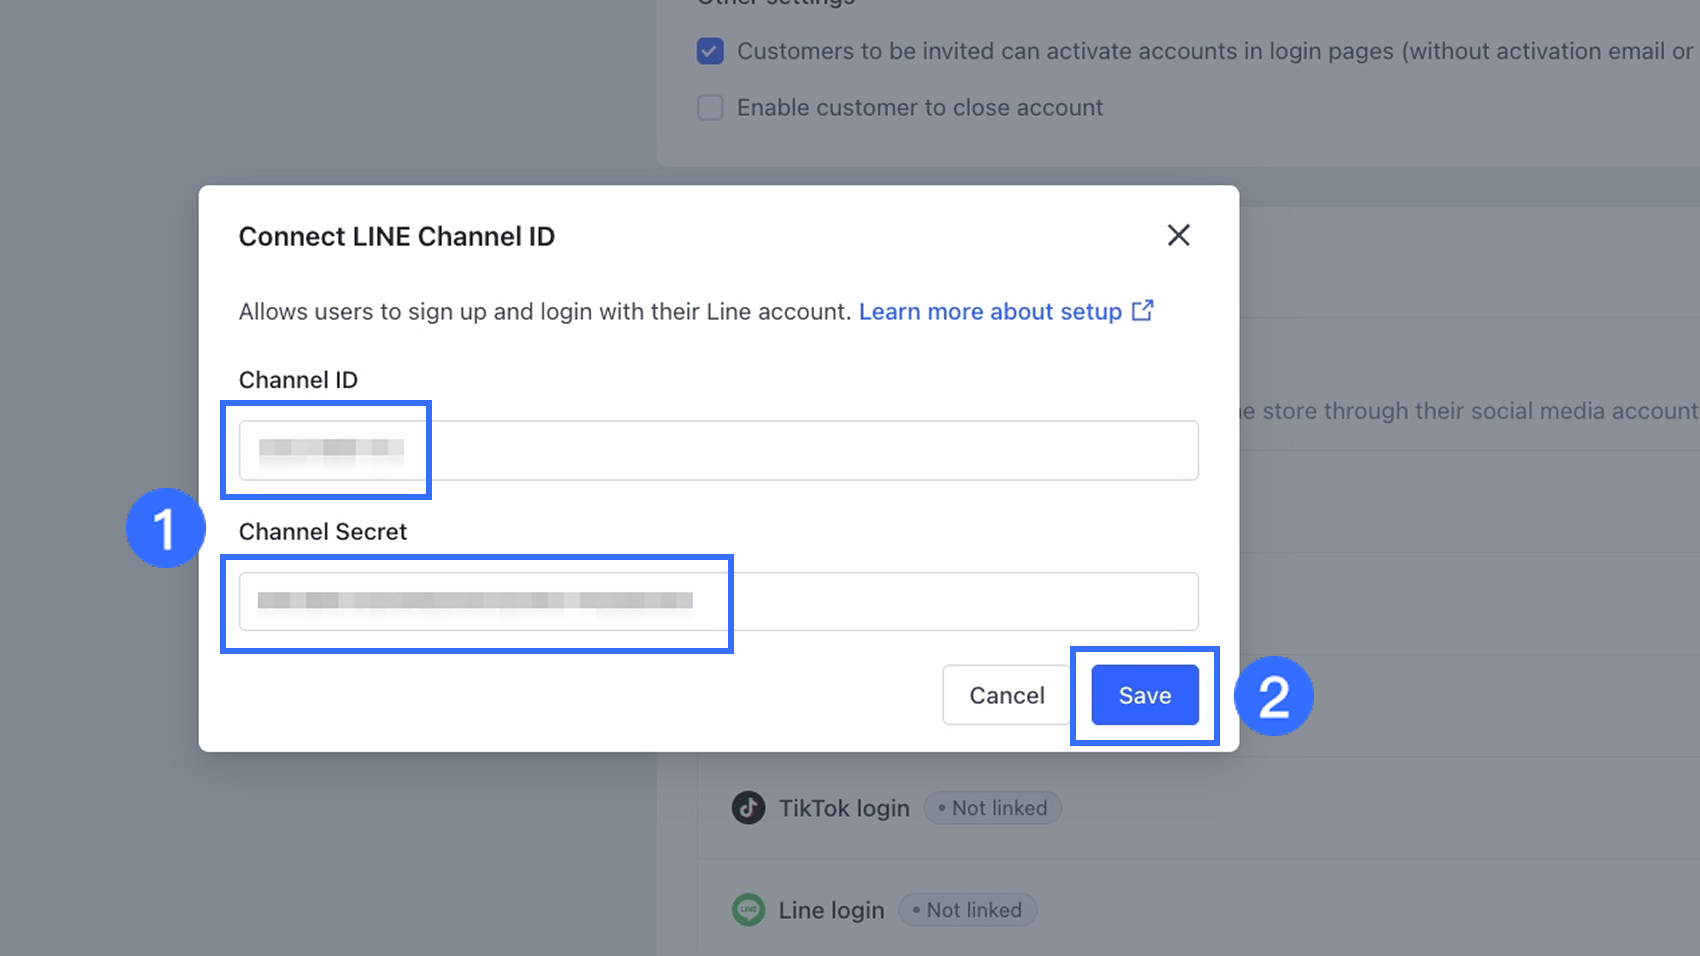Click Line login's Not linked badge
This screenshot has height=956, width=1700.
(x=967, y=910)
